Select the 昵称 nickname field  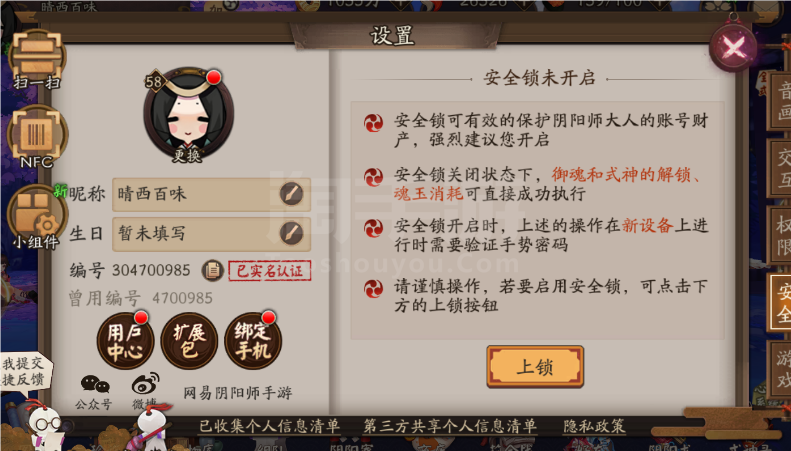(x=211, y=194)
